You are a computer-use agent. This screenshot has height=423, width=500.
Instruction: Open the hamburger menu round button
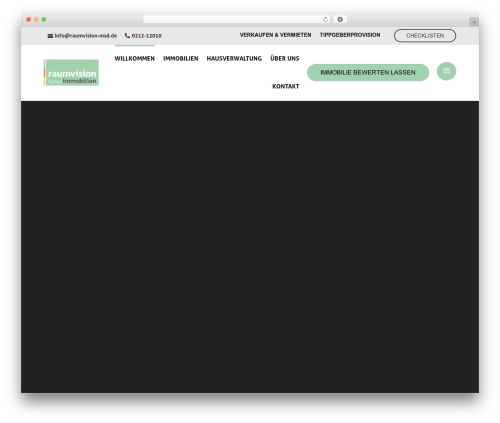pyautogui.click(x=446, y=71)
